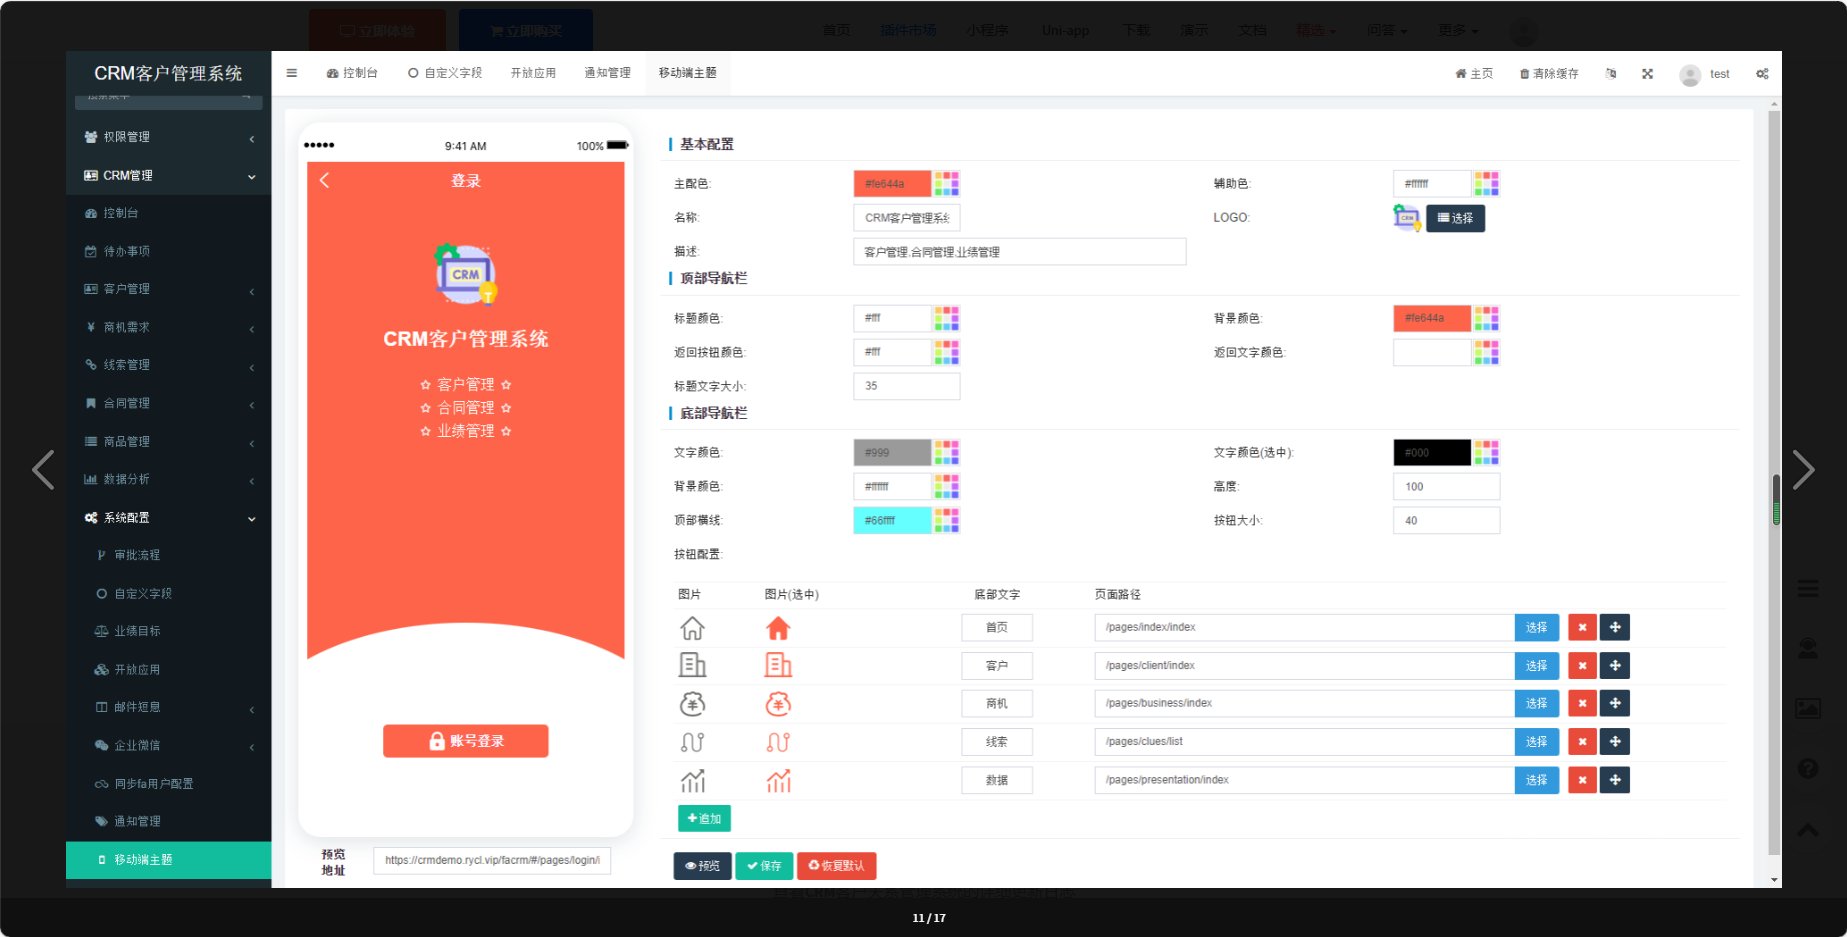Select the home icon in 图片 column
The height and width of the screenshot is (937, 1847).
click(694, 627)
